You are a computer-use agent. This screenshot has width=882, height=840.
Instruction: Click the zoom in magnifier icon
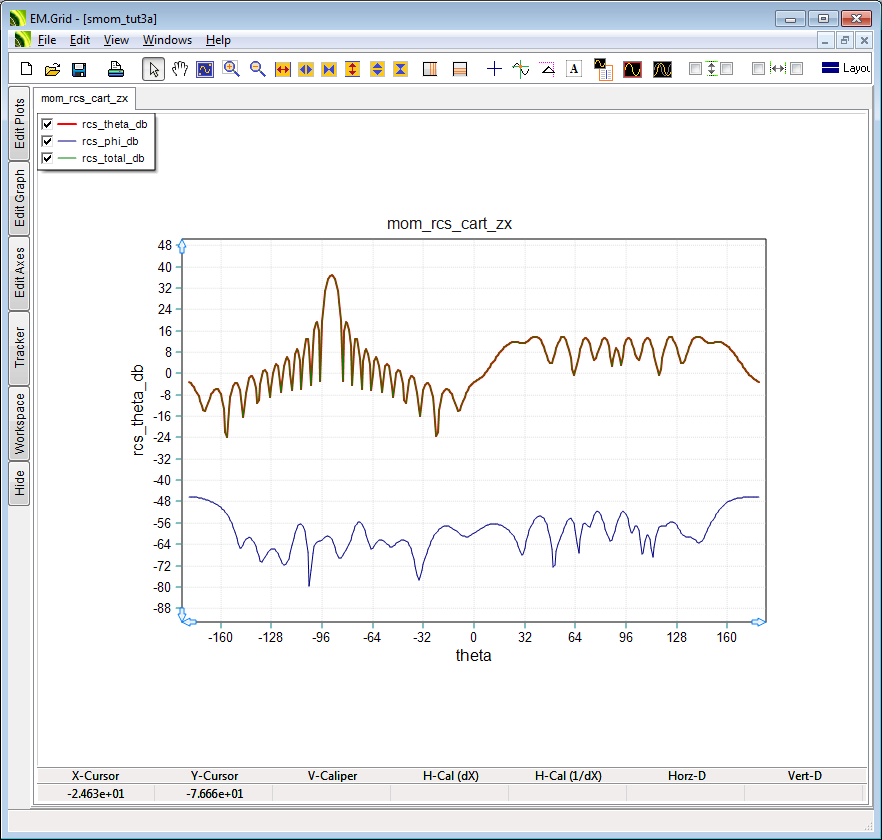(231, 69)
